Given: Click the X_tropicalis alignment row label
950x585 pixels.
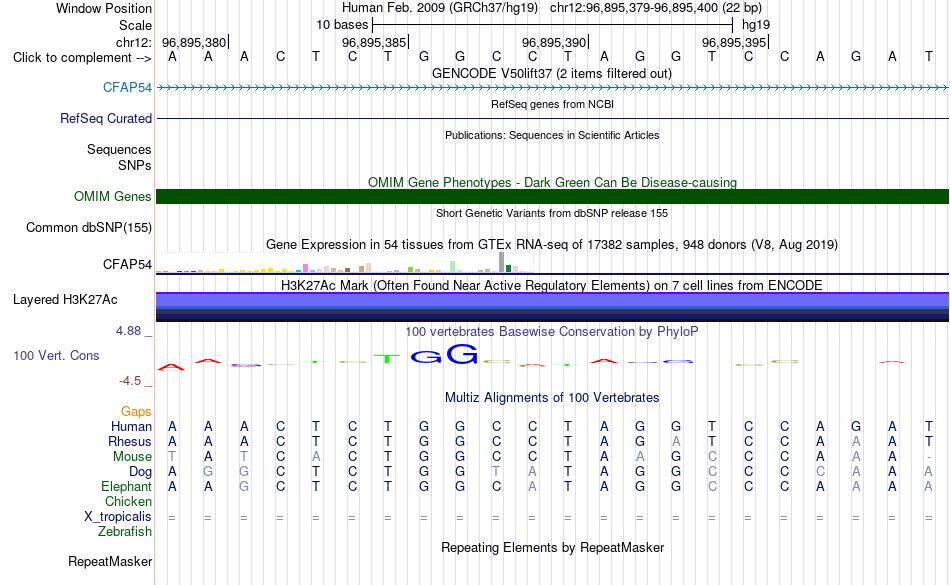Looking at the screenshot, I should coord(118,517).
